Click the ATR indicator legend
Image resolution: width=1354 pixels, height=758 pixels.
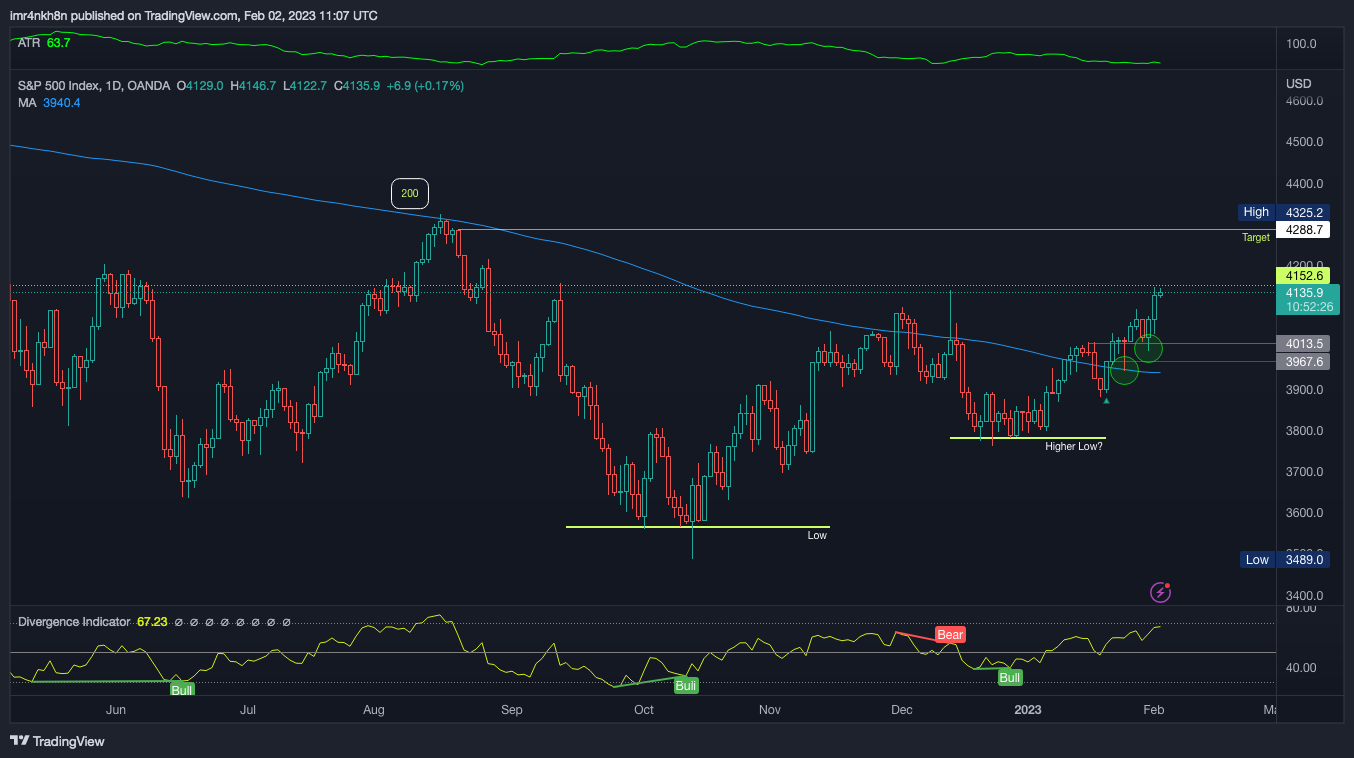click(x=44, y=43)
